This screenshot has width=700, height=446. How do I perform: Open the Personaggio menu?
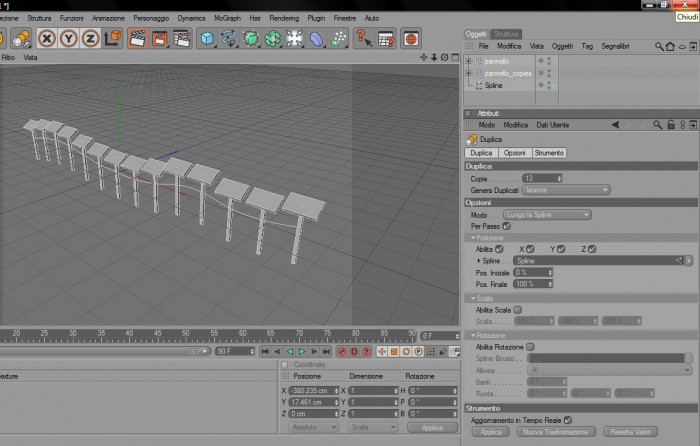click(151, 18)
